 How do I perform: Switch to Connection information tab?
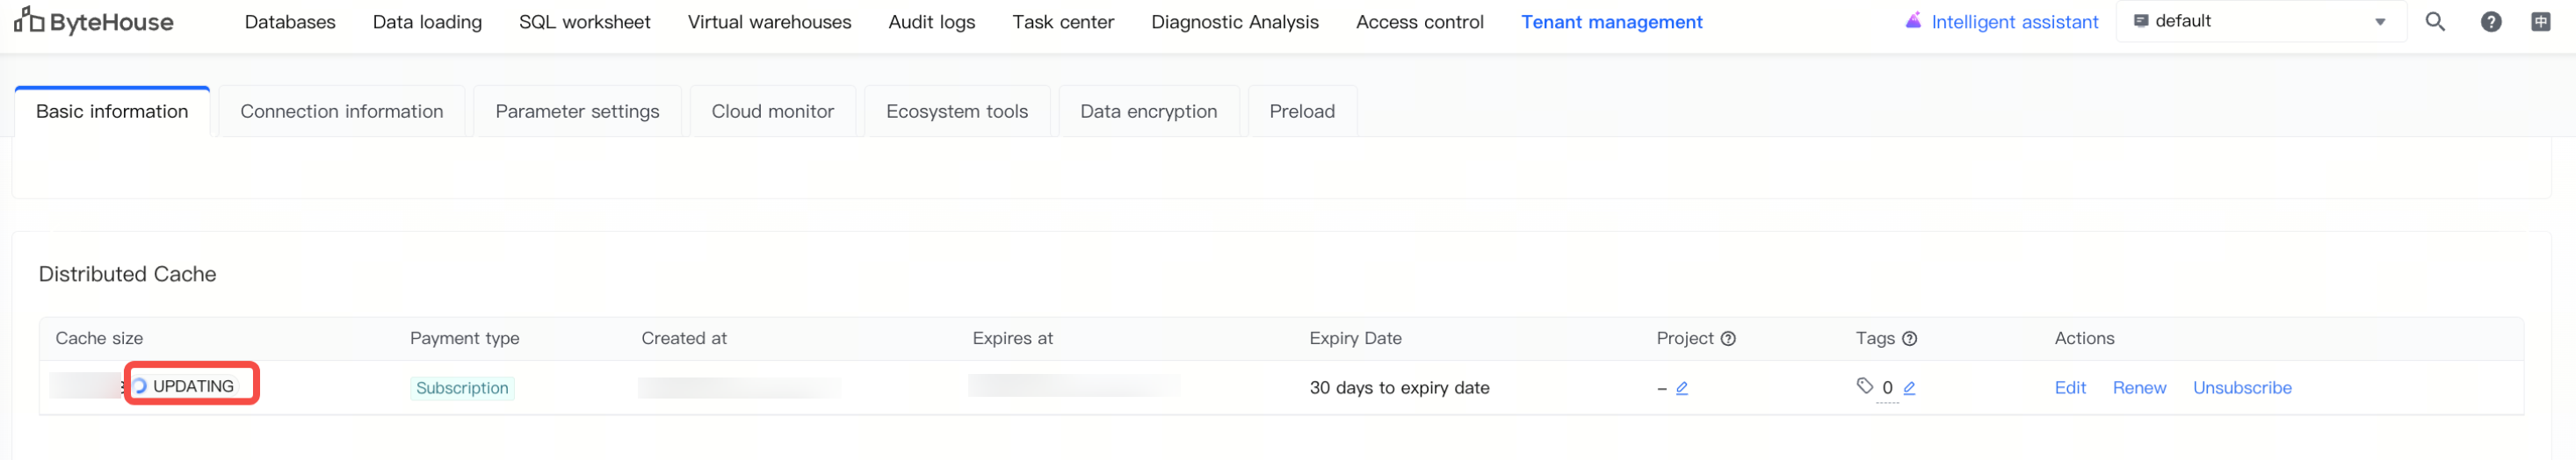pyautogui.click(x=341, y=112)
